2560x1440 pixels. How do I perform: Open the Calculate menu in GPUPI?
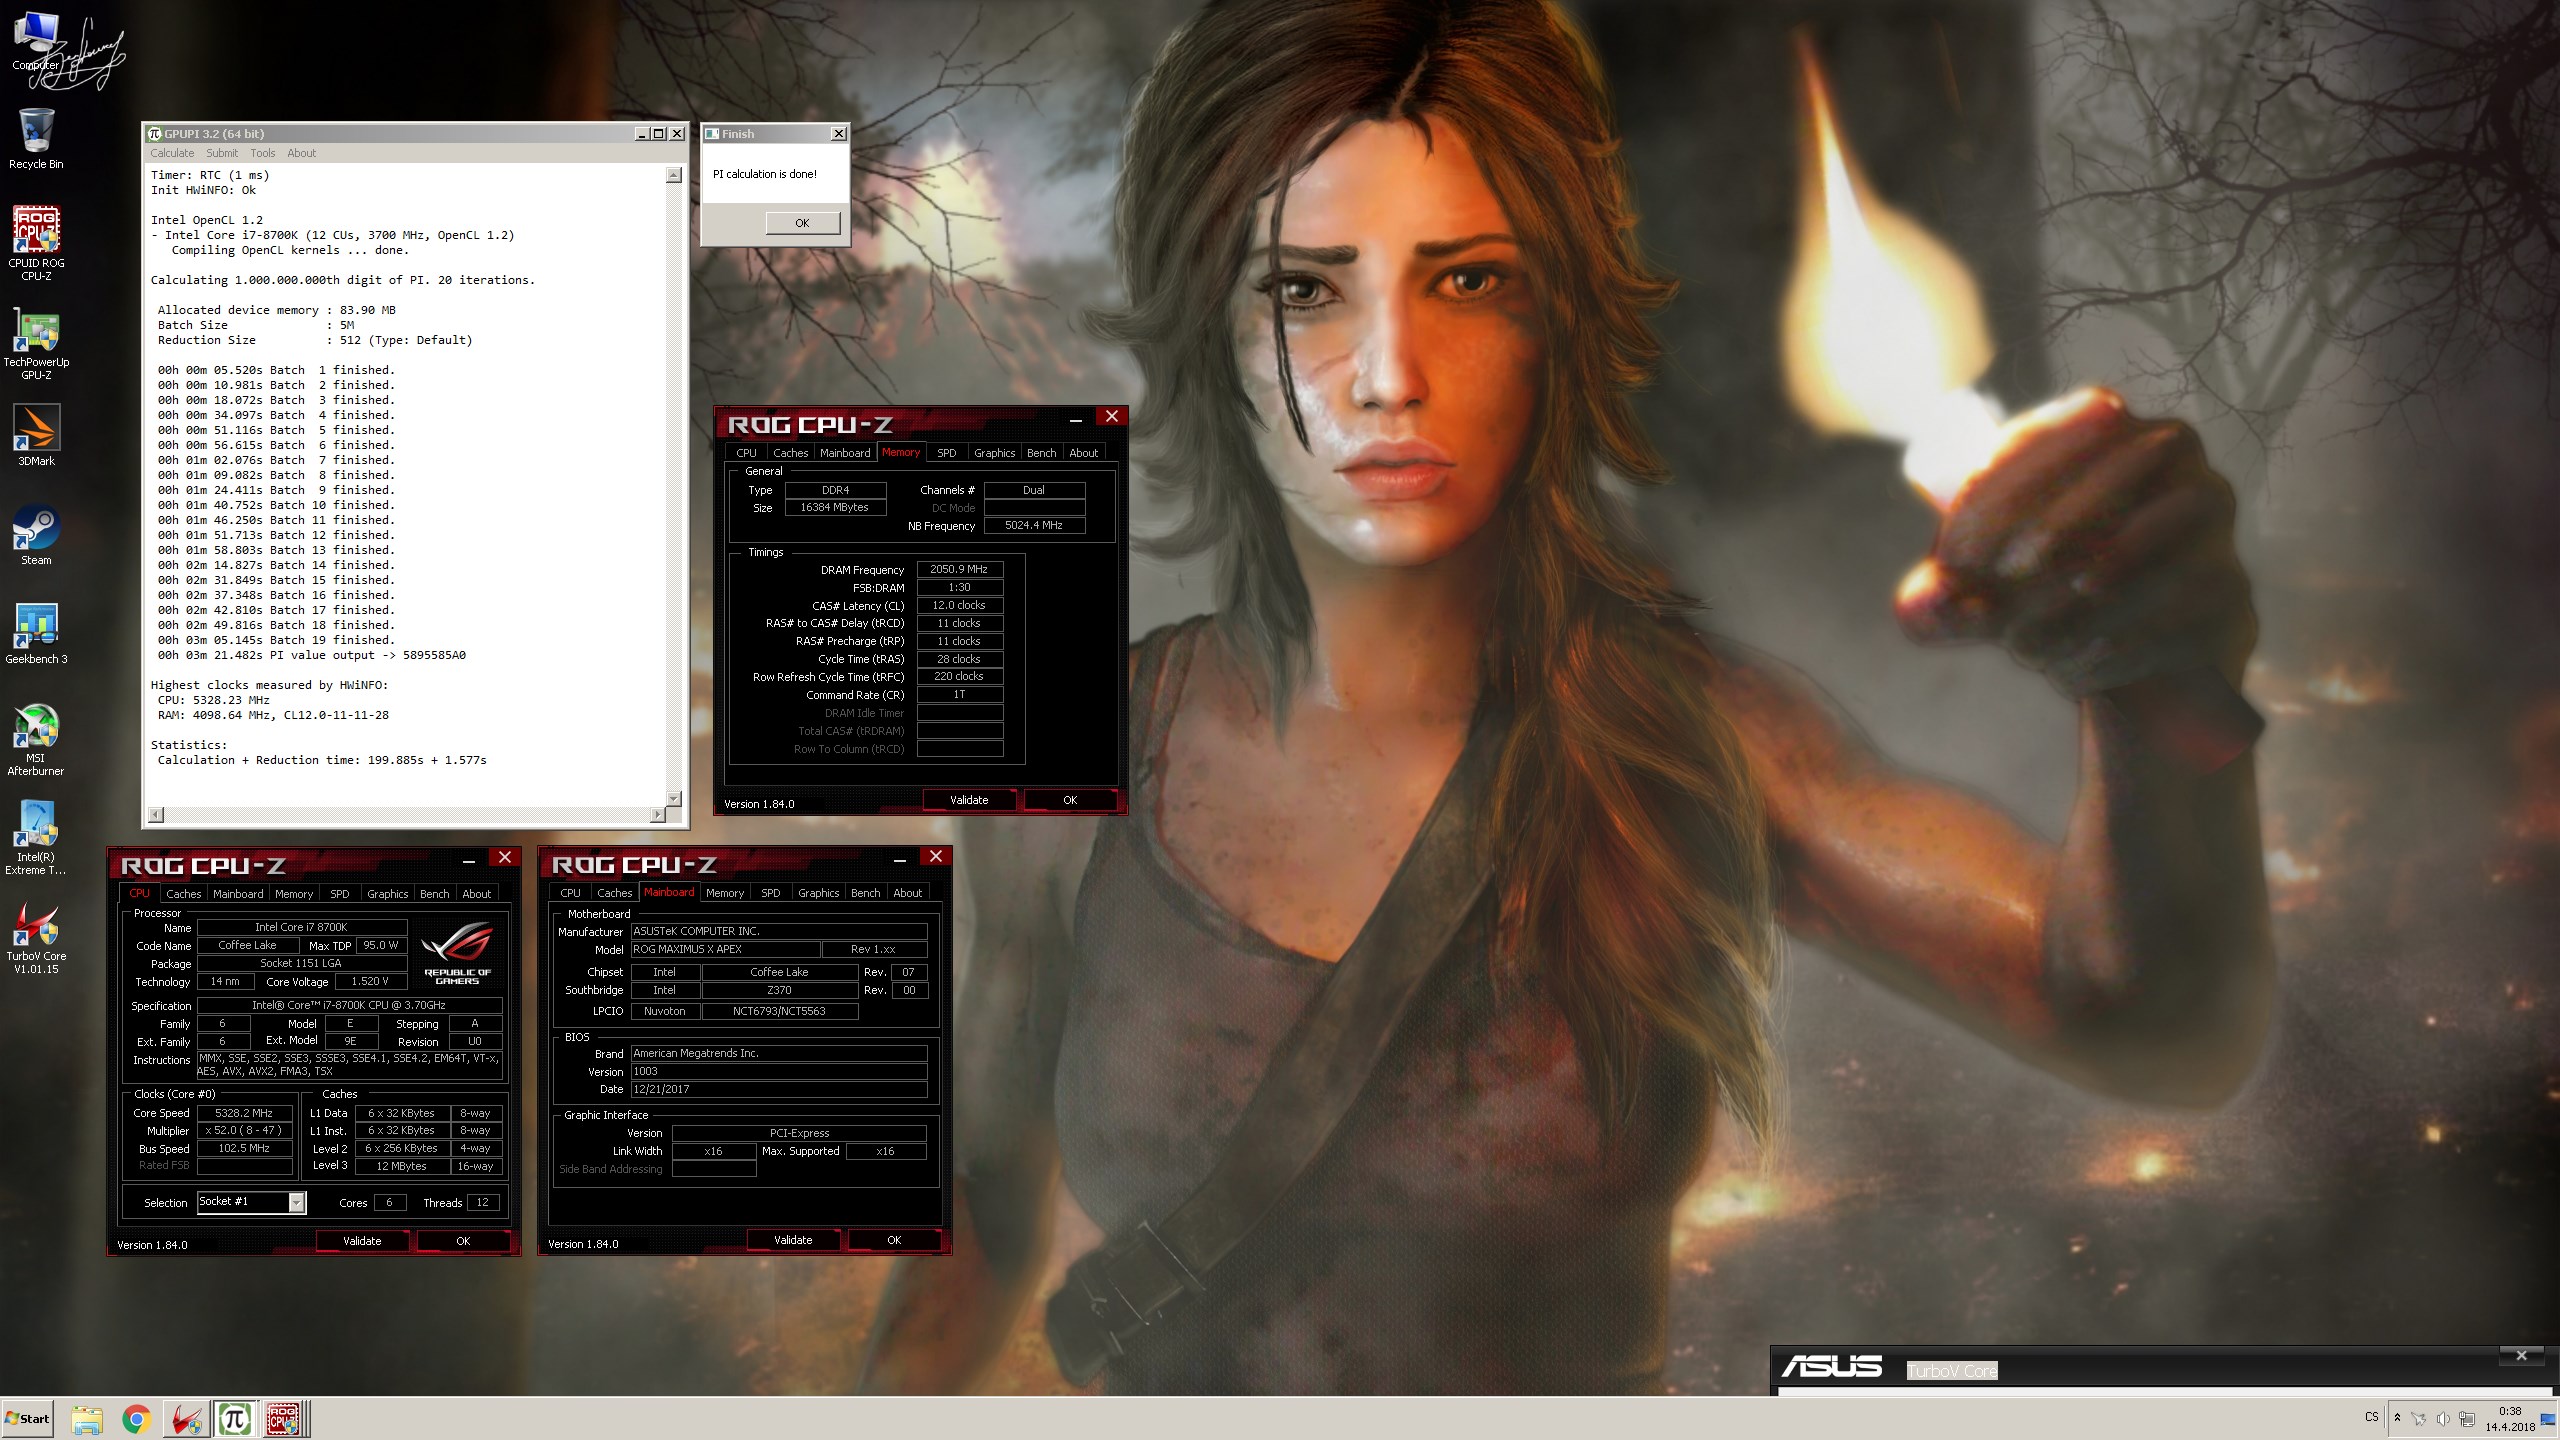(x=172, y=153)
